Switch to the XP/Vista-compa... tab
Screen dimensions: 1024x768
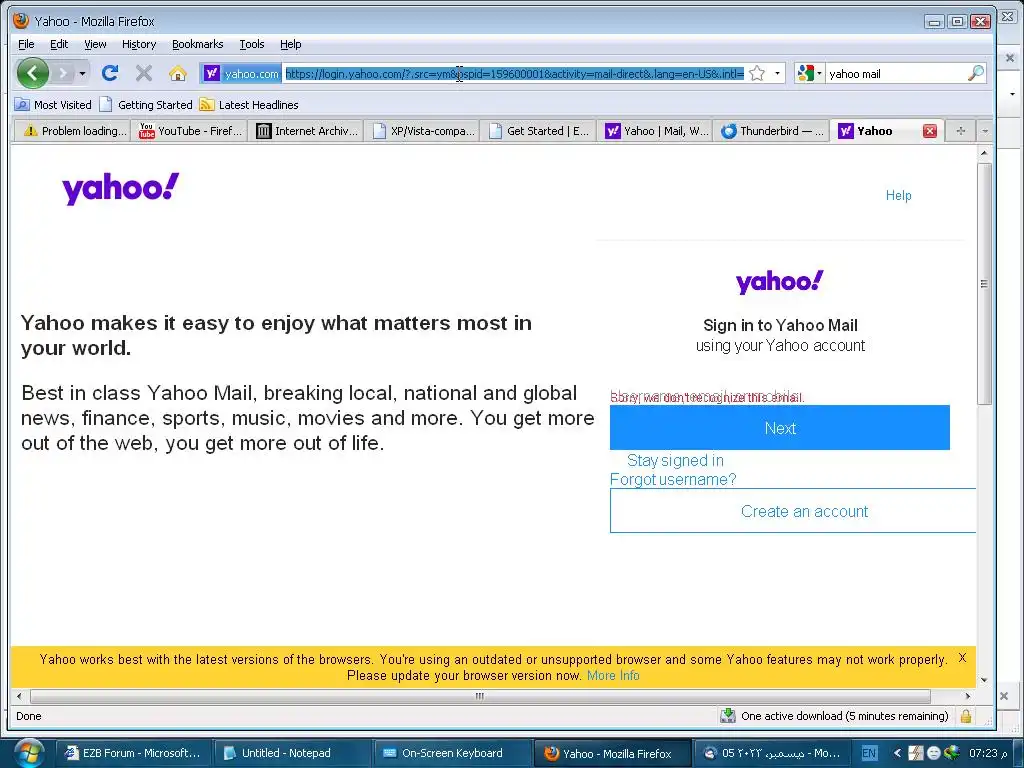click(x=423, y=131)
